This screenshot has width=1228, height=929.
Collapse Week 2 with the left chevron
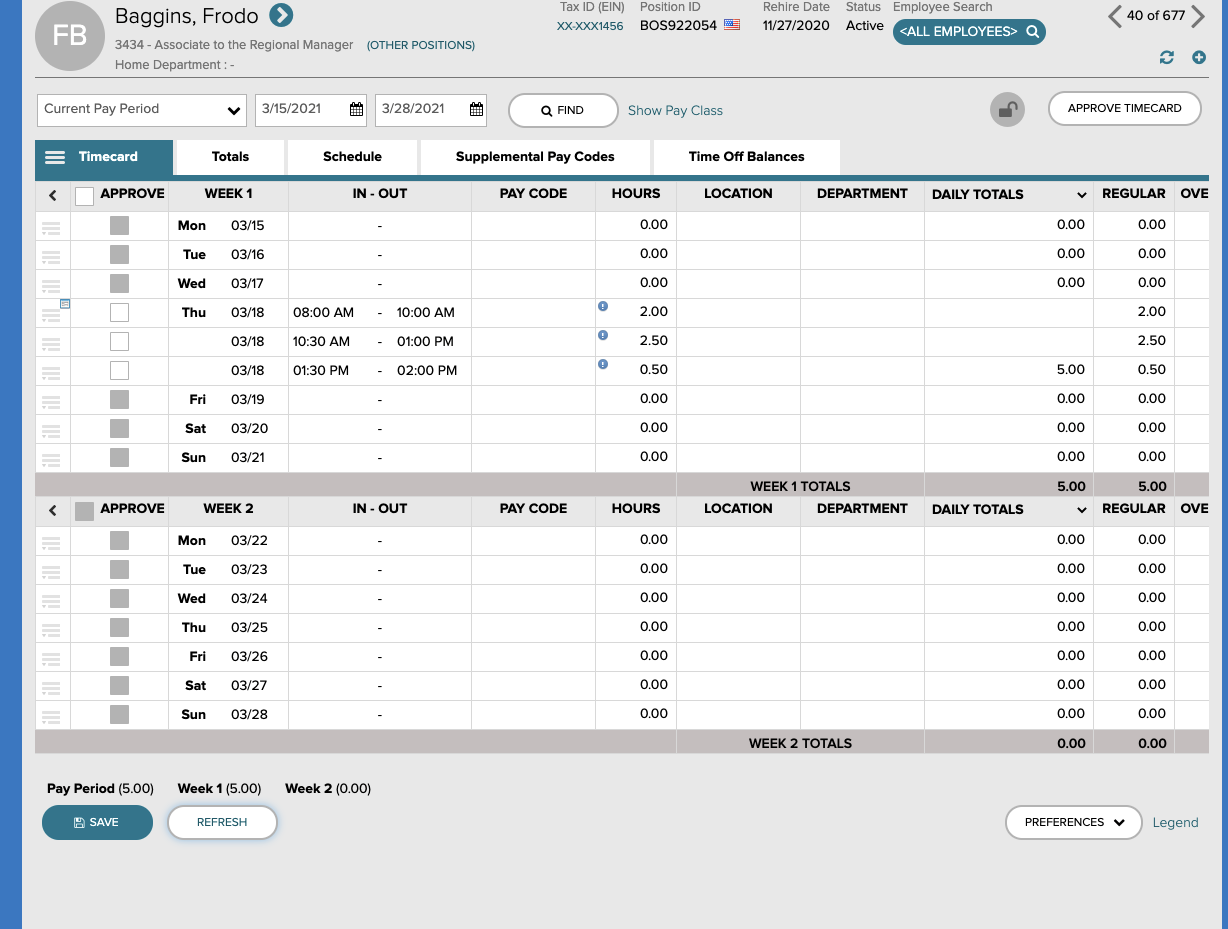(52, 511)
